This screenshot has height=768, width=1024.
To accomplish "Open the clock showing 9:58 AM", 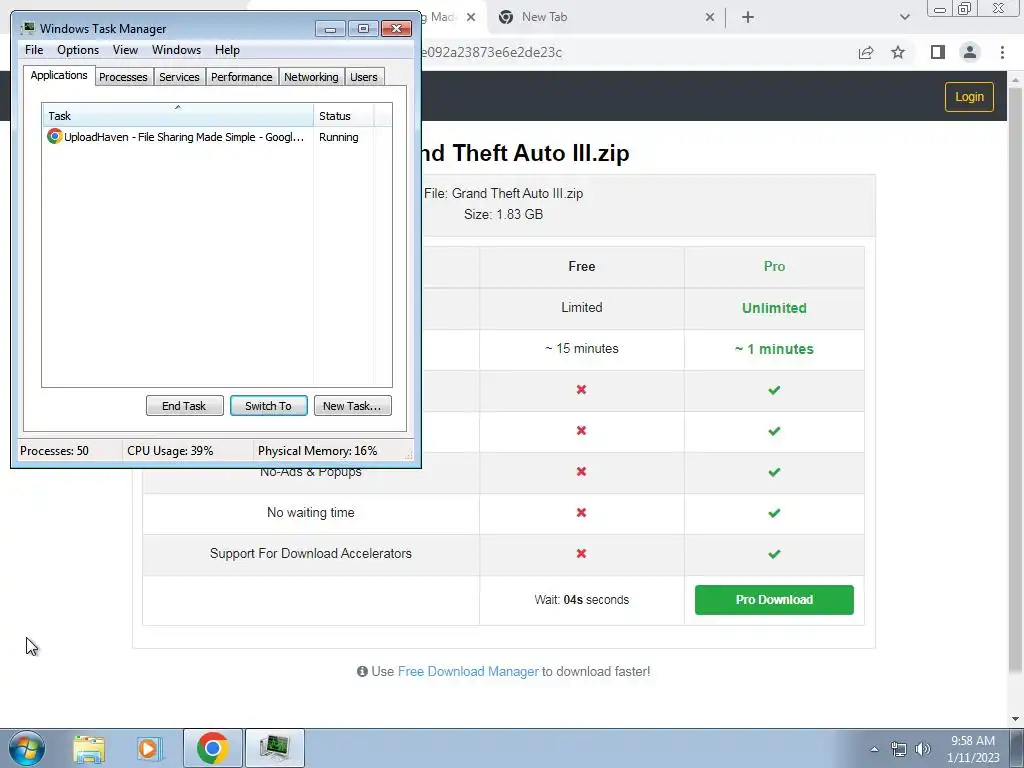I will click(973, 748).
